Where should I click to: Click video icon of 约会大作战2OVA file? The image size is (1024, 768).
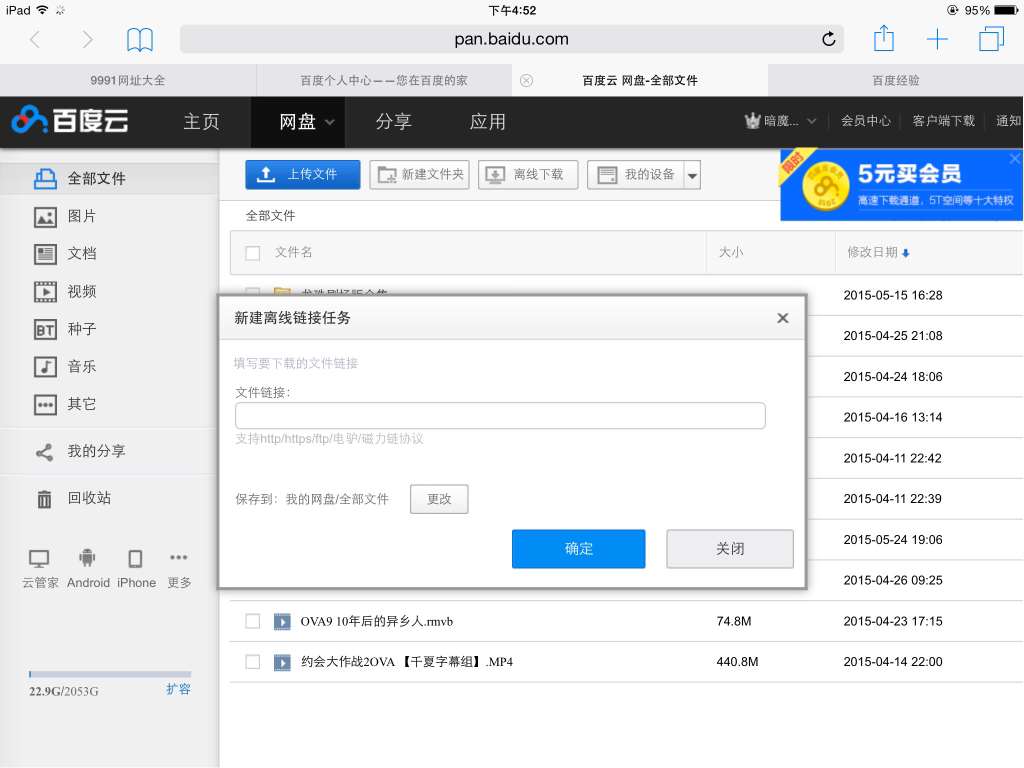pyautogui.click(x=282, y=662)
